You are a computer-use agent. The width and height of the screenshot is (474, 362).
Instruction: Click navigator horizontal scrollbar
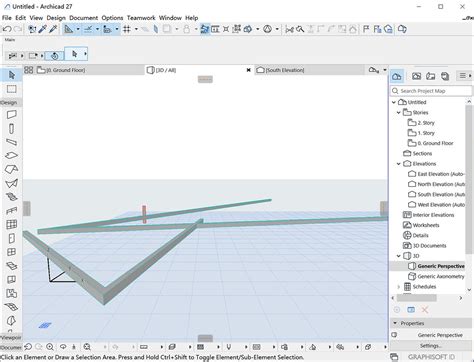(416, 298)
